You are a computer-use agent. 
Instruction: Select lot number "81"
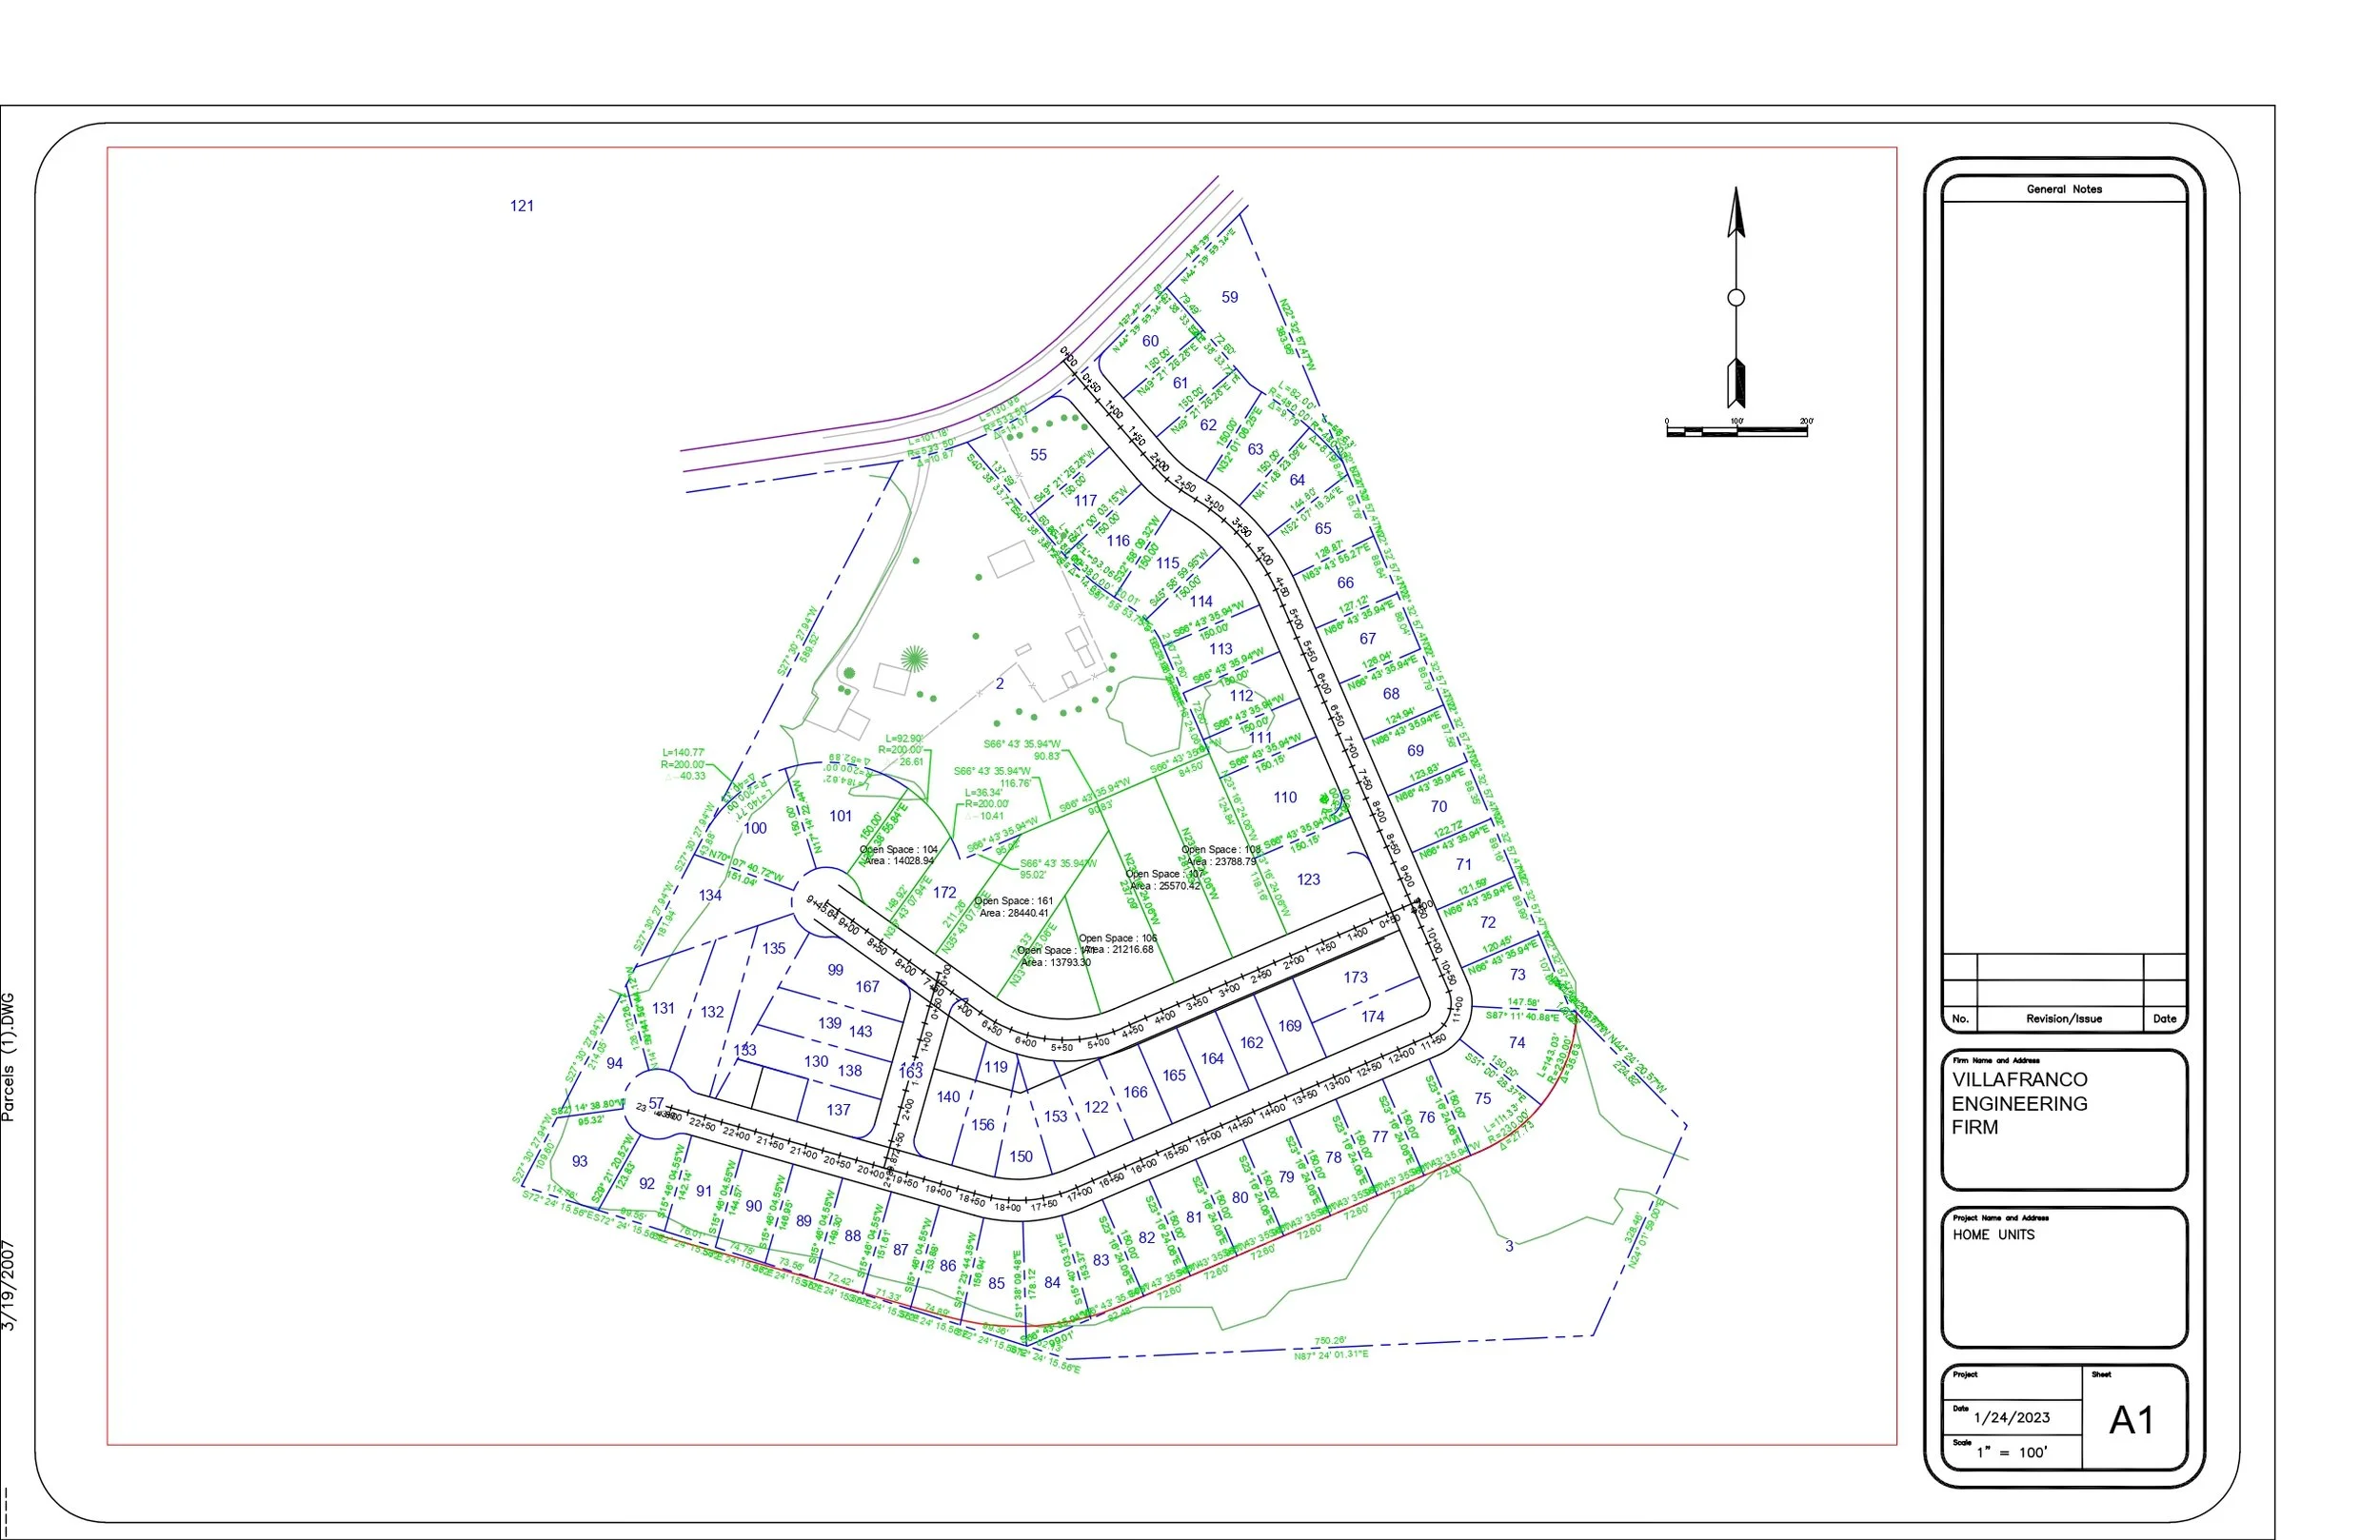(x=1194, y=1217)
